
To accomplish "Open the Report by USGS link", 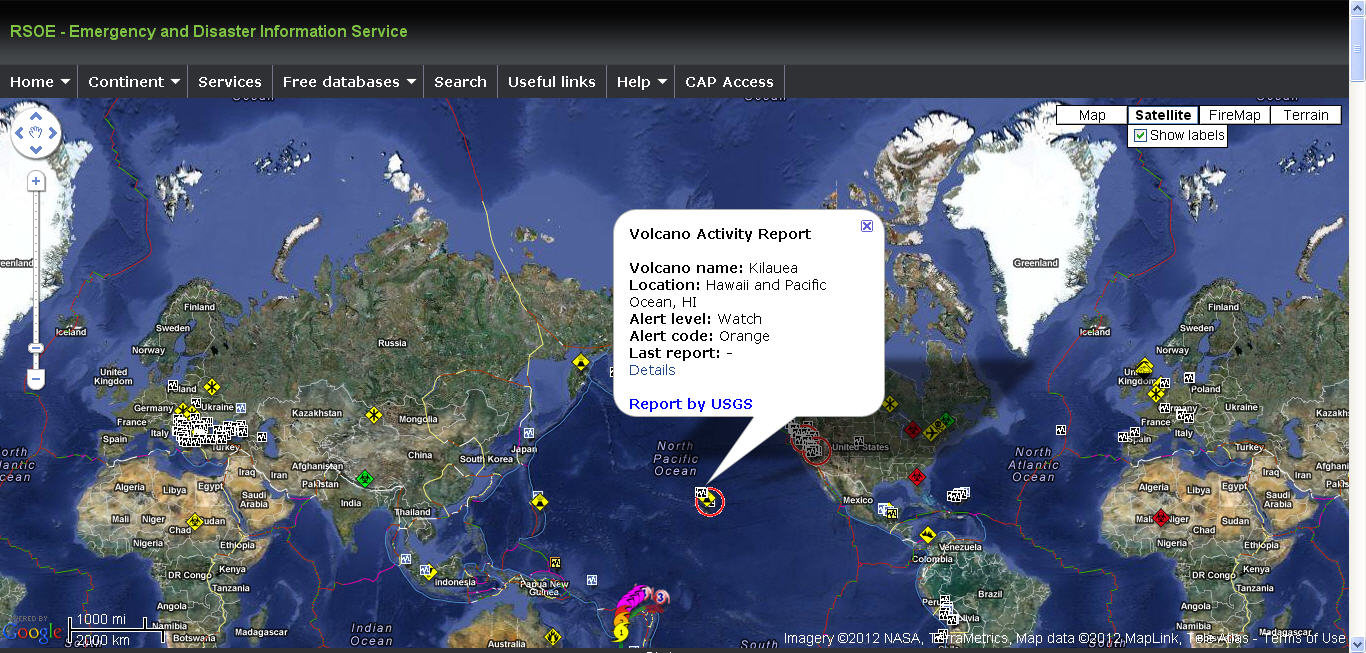I will pyautogui.click(x=690, y=404).
